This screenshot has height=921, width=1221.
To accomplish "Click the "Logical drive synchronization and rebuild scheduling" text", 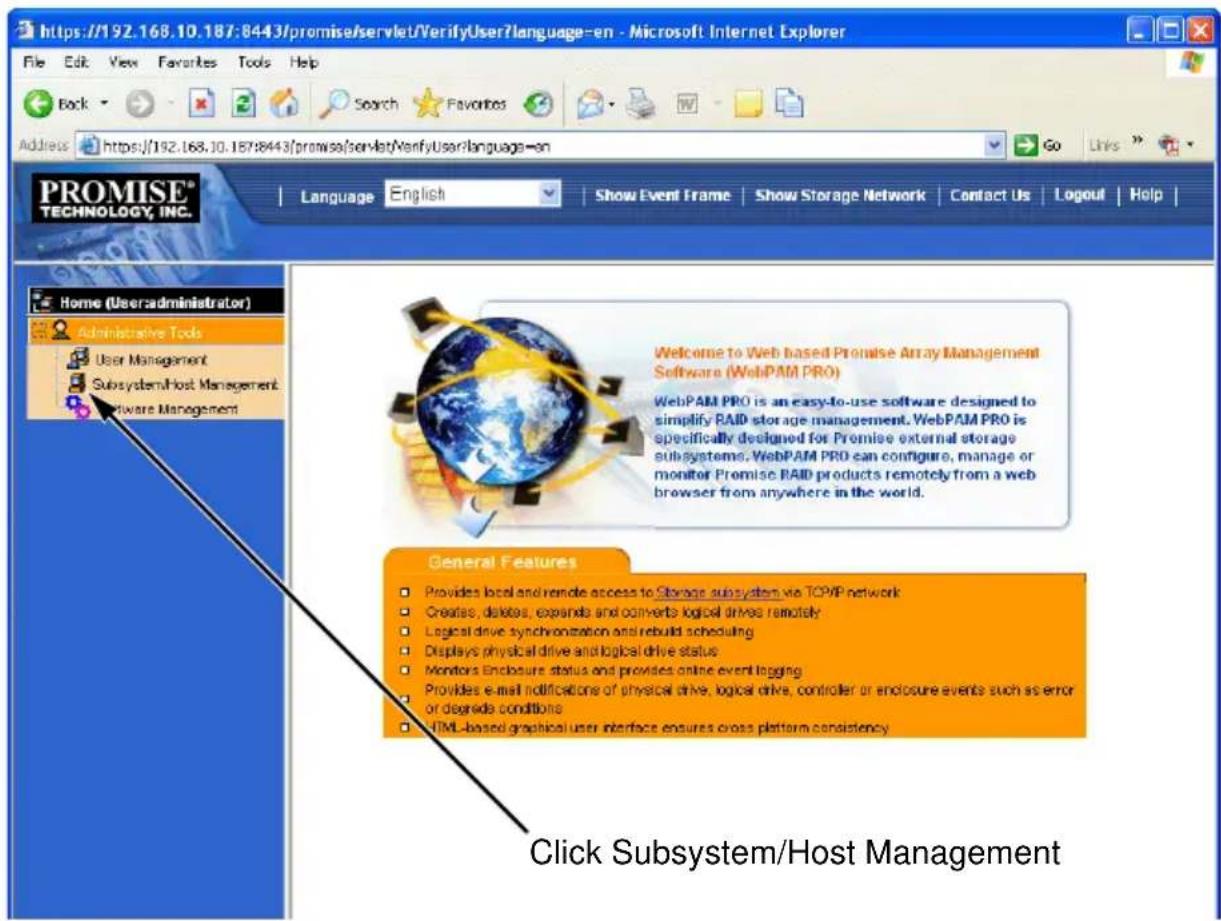I will coord(589,632).
